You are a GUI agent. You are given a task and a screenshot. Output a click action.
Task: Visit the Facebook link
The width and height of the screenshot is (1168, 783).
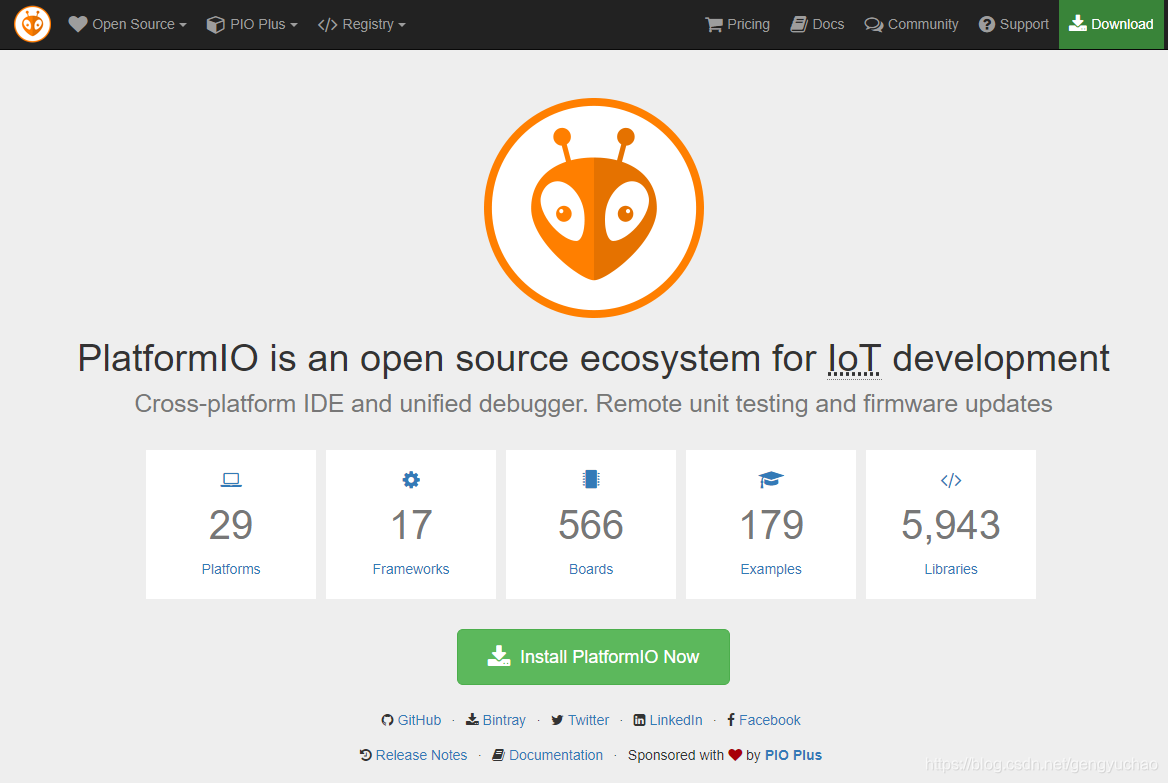tap(769, 720)
